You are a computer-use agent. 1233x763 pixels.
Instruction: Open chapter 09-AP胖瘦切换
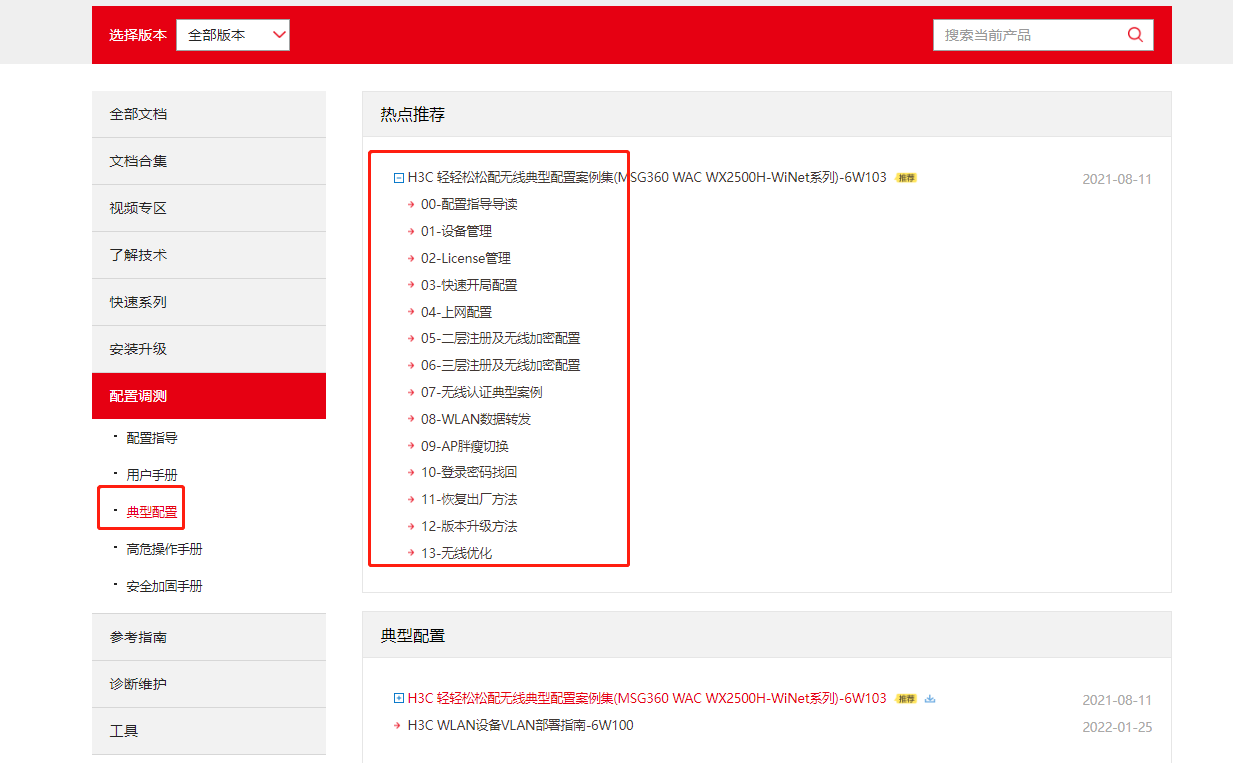pyautogui.click(x=465, y=446)
